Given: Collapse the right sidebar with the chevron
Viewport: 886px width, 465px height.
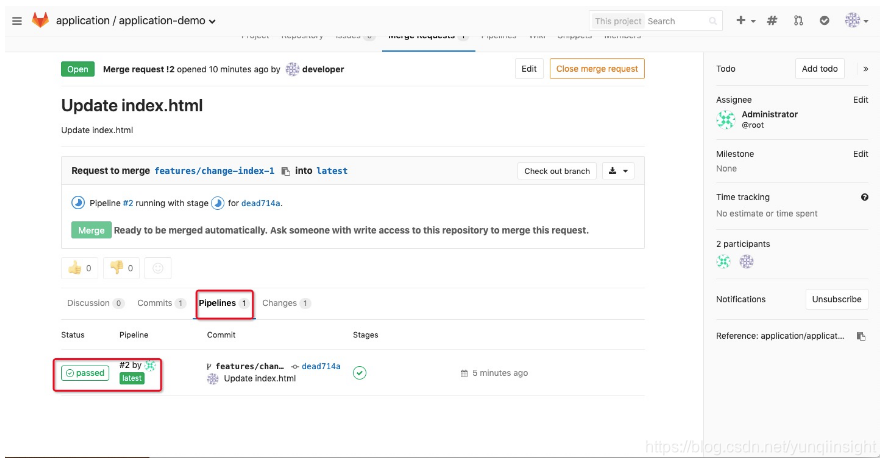Looking at the screenshot, I should 866,69.
